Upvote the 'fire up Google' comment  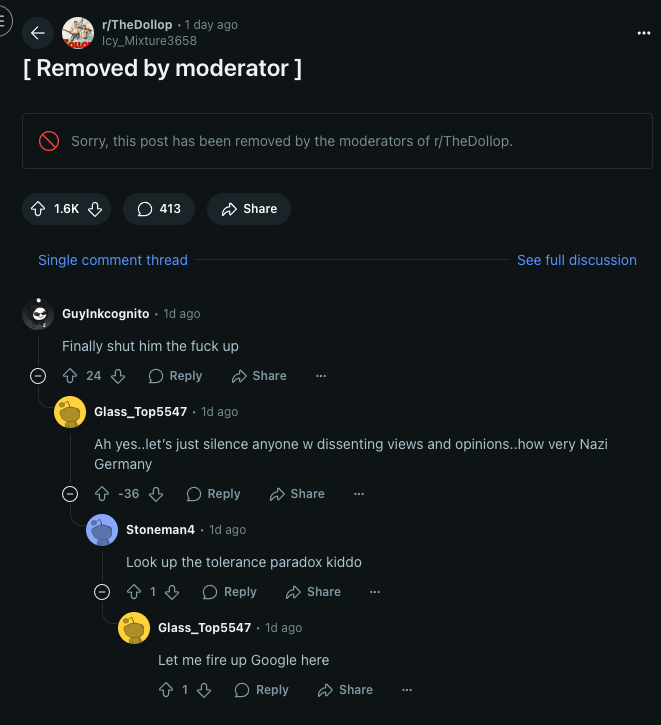(166, 690)
